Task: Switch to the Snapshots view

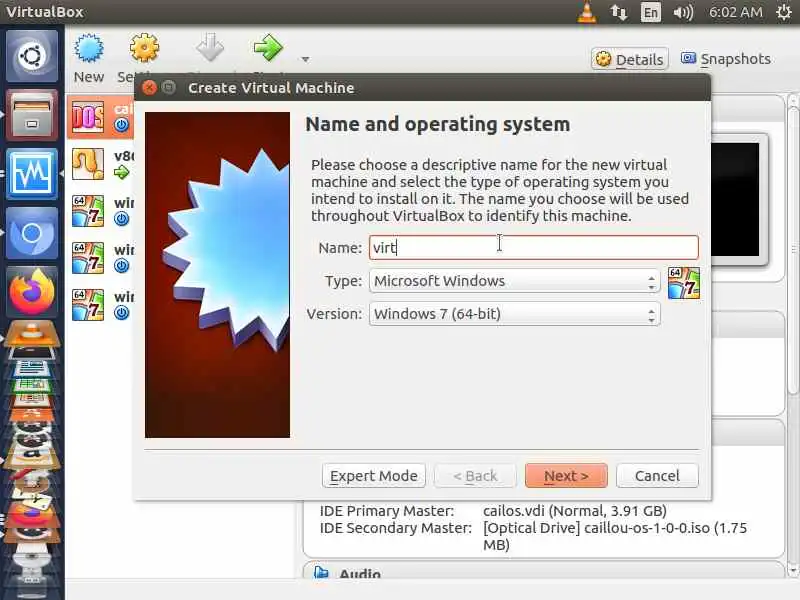Action: (726, 59)
